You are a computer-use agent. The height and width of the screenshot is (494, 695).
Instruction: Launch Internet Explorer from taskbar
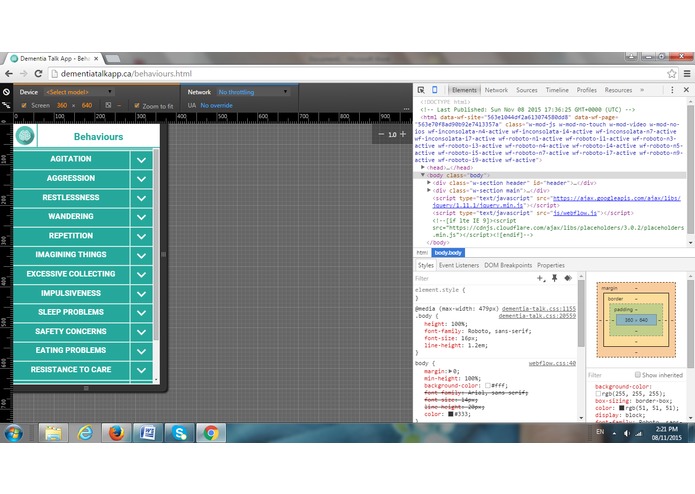point(85,433)
